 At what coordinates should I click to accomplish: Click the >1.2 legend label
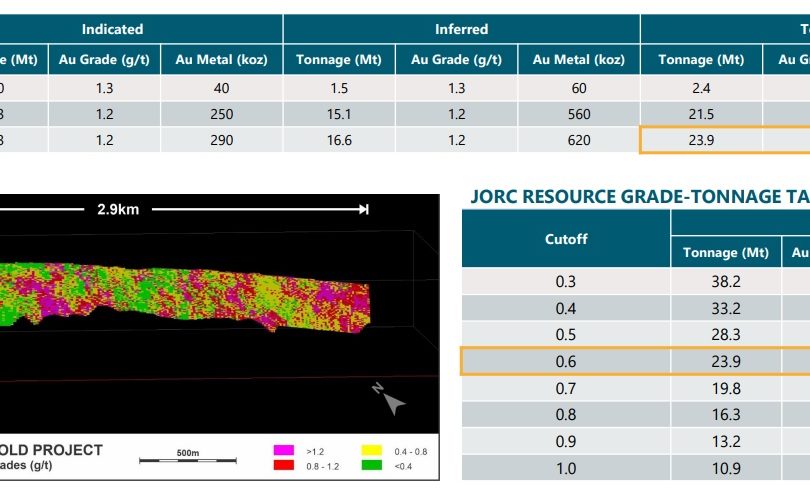tap(315, 451)
